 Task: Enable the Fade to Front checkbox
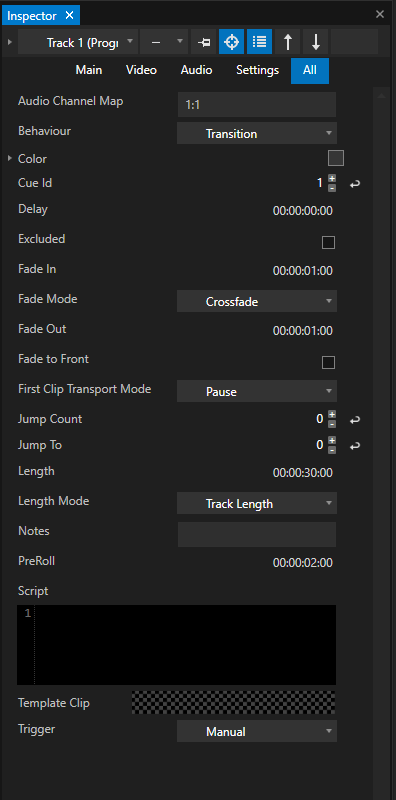click(328, 362)
